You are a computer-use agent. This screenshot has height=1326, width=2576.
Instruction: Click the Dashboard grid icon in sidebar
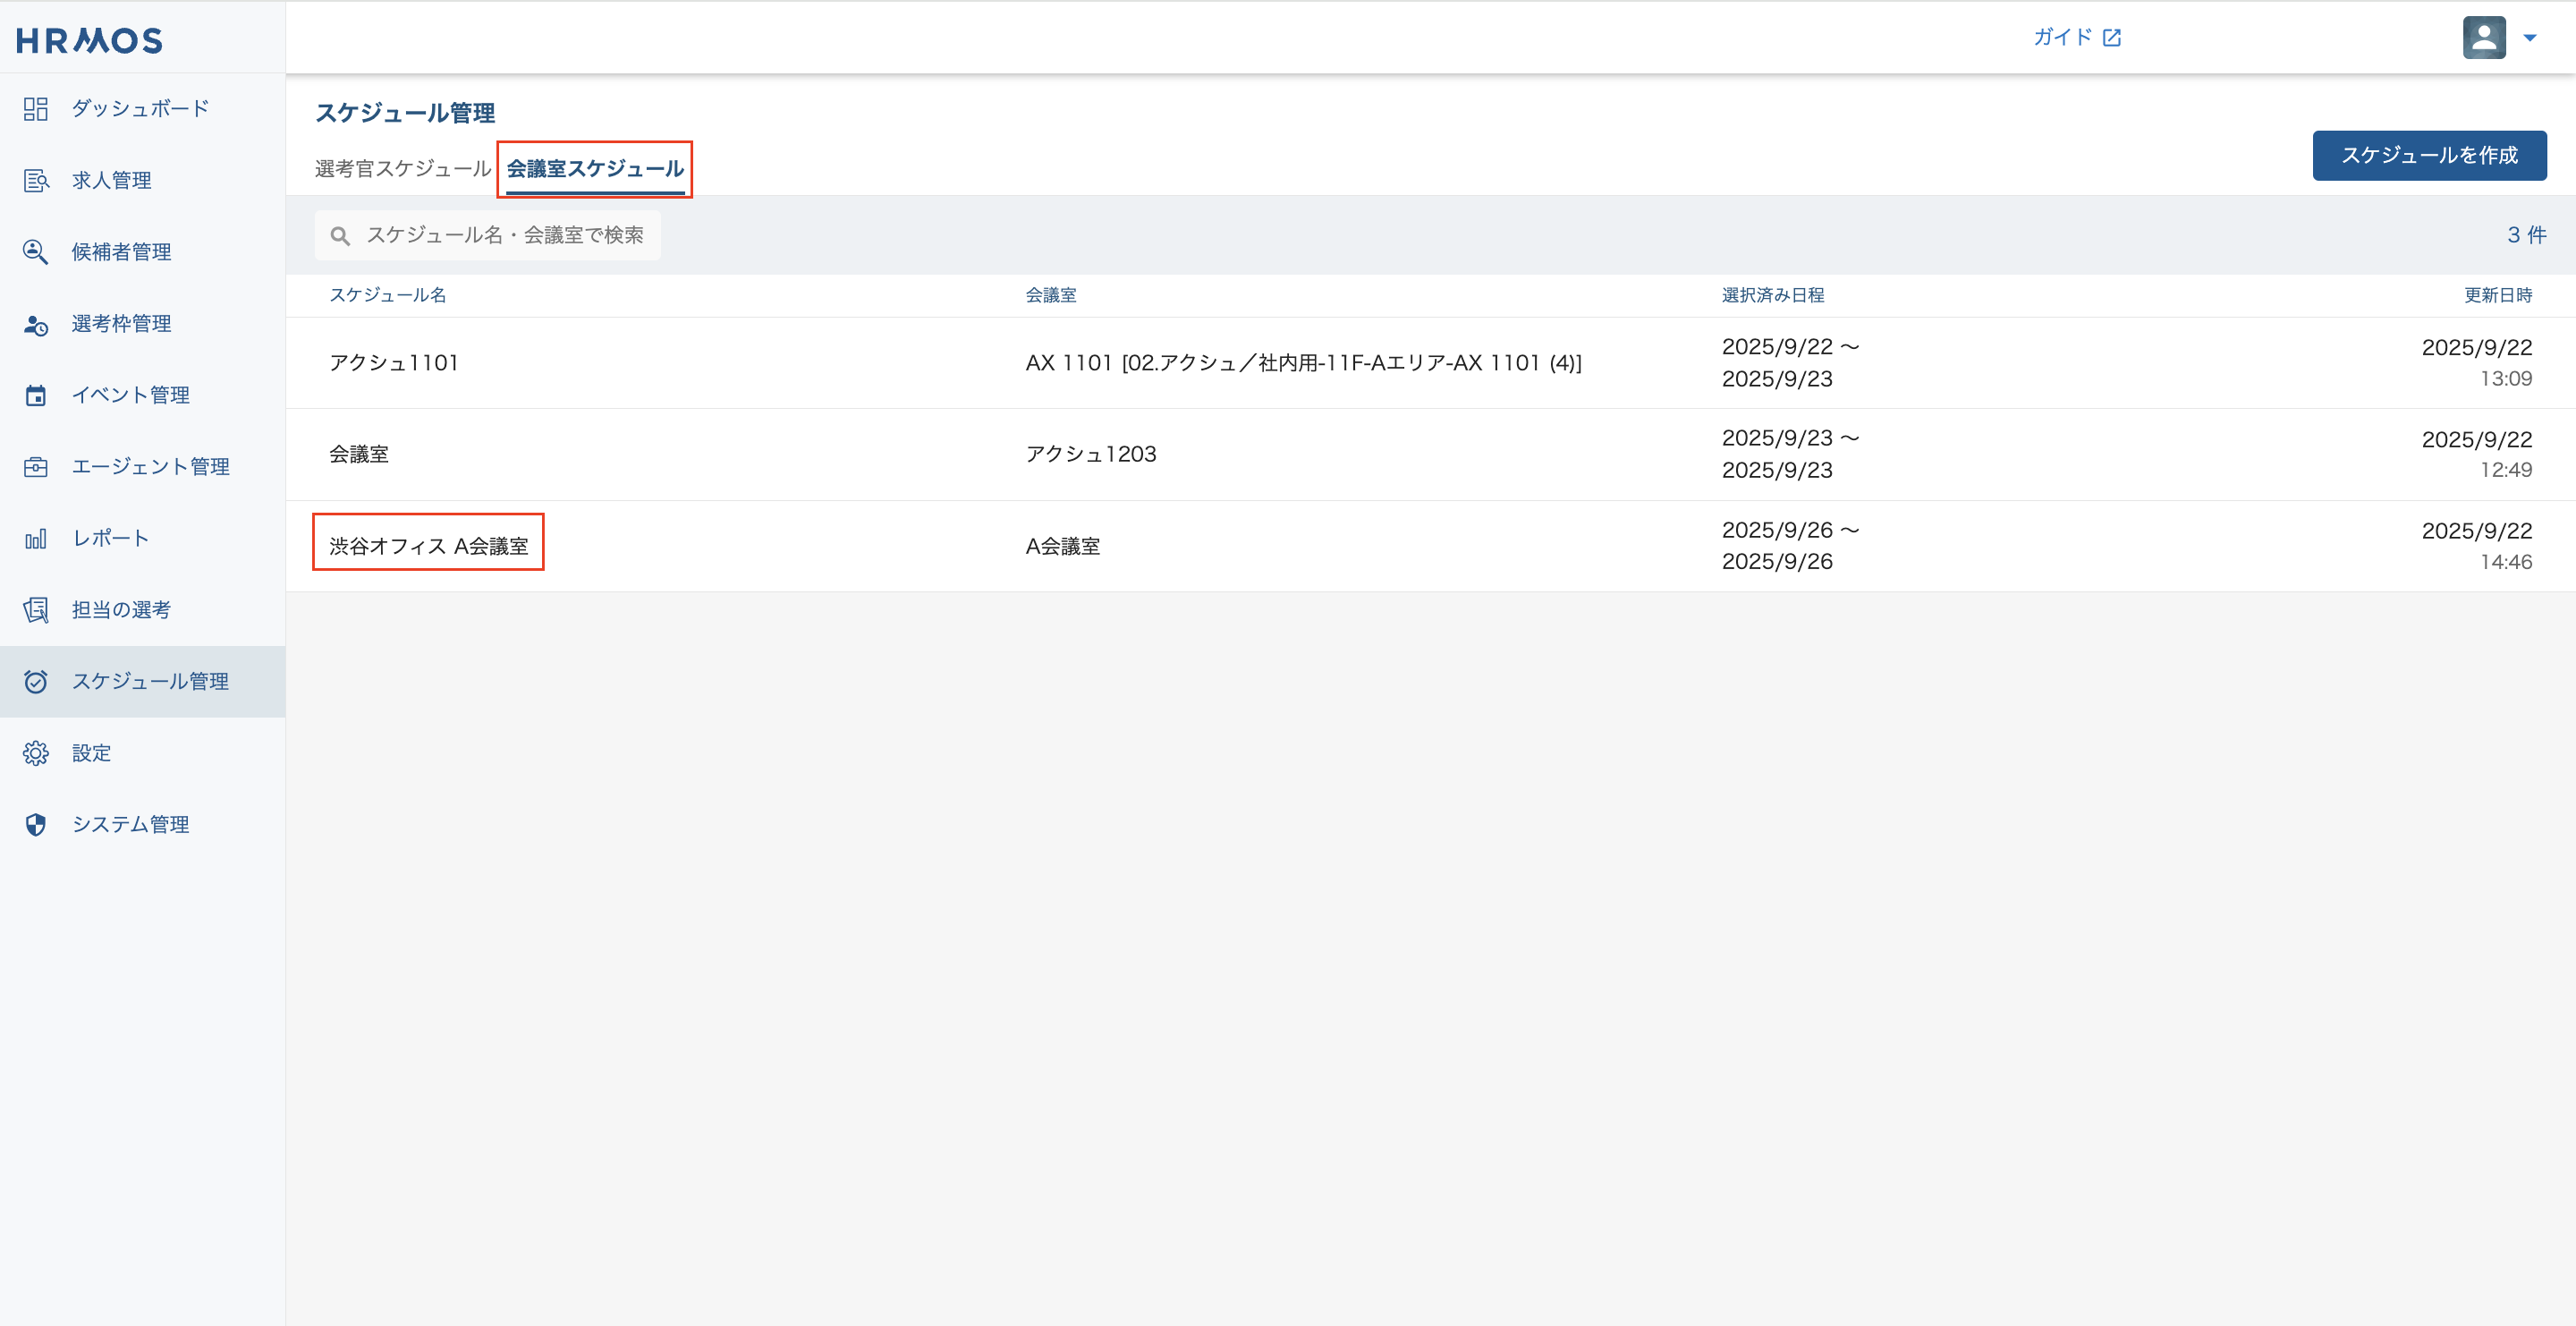coord(36,109)
